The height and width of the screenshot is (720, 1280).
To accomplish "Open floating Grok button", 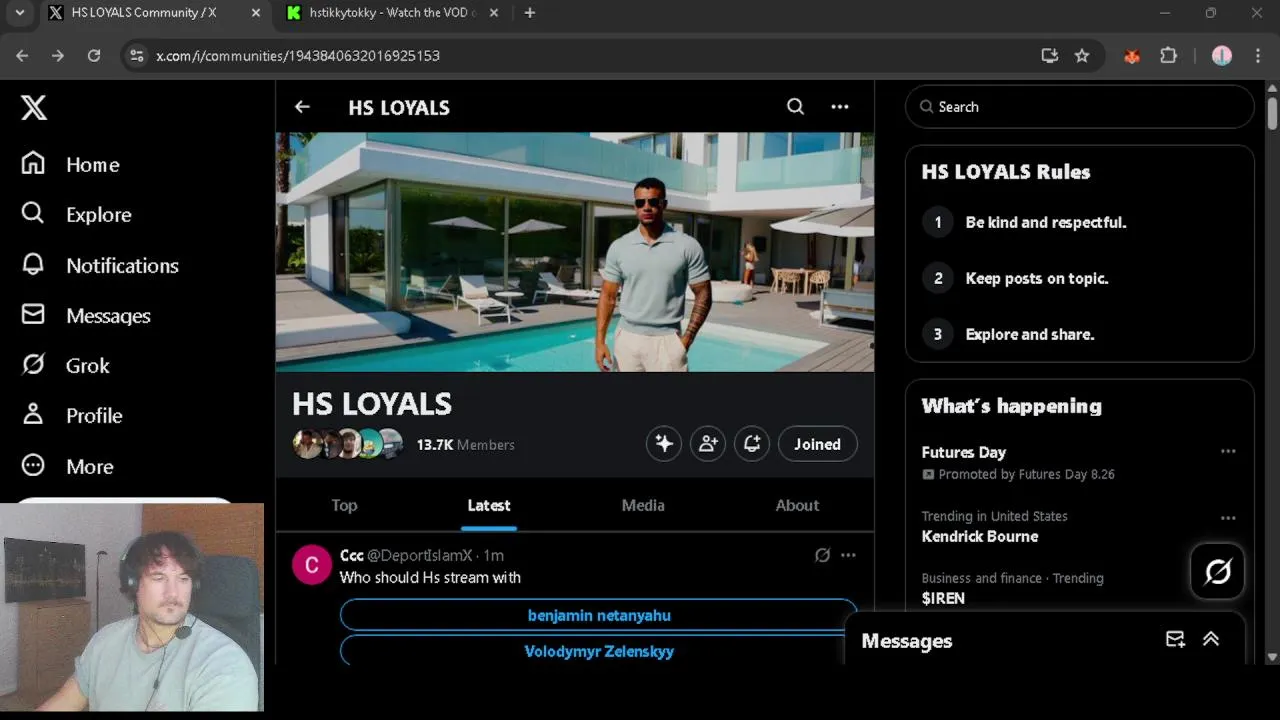I will tap(1217, 571).
